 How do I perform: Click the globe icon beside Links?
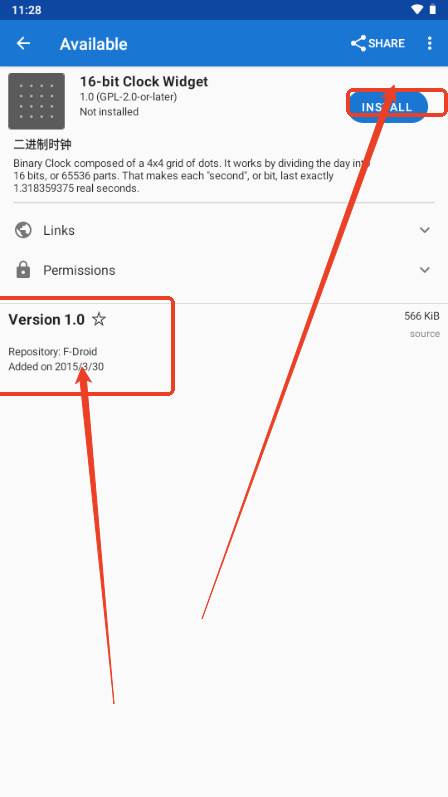tap(23, 230)
